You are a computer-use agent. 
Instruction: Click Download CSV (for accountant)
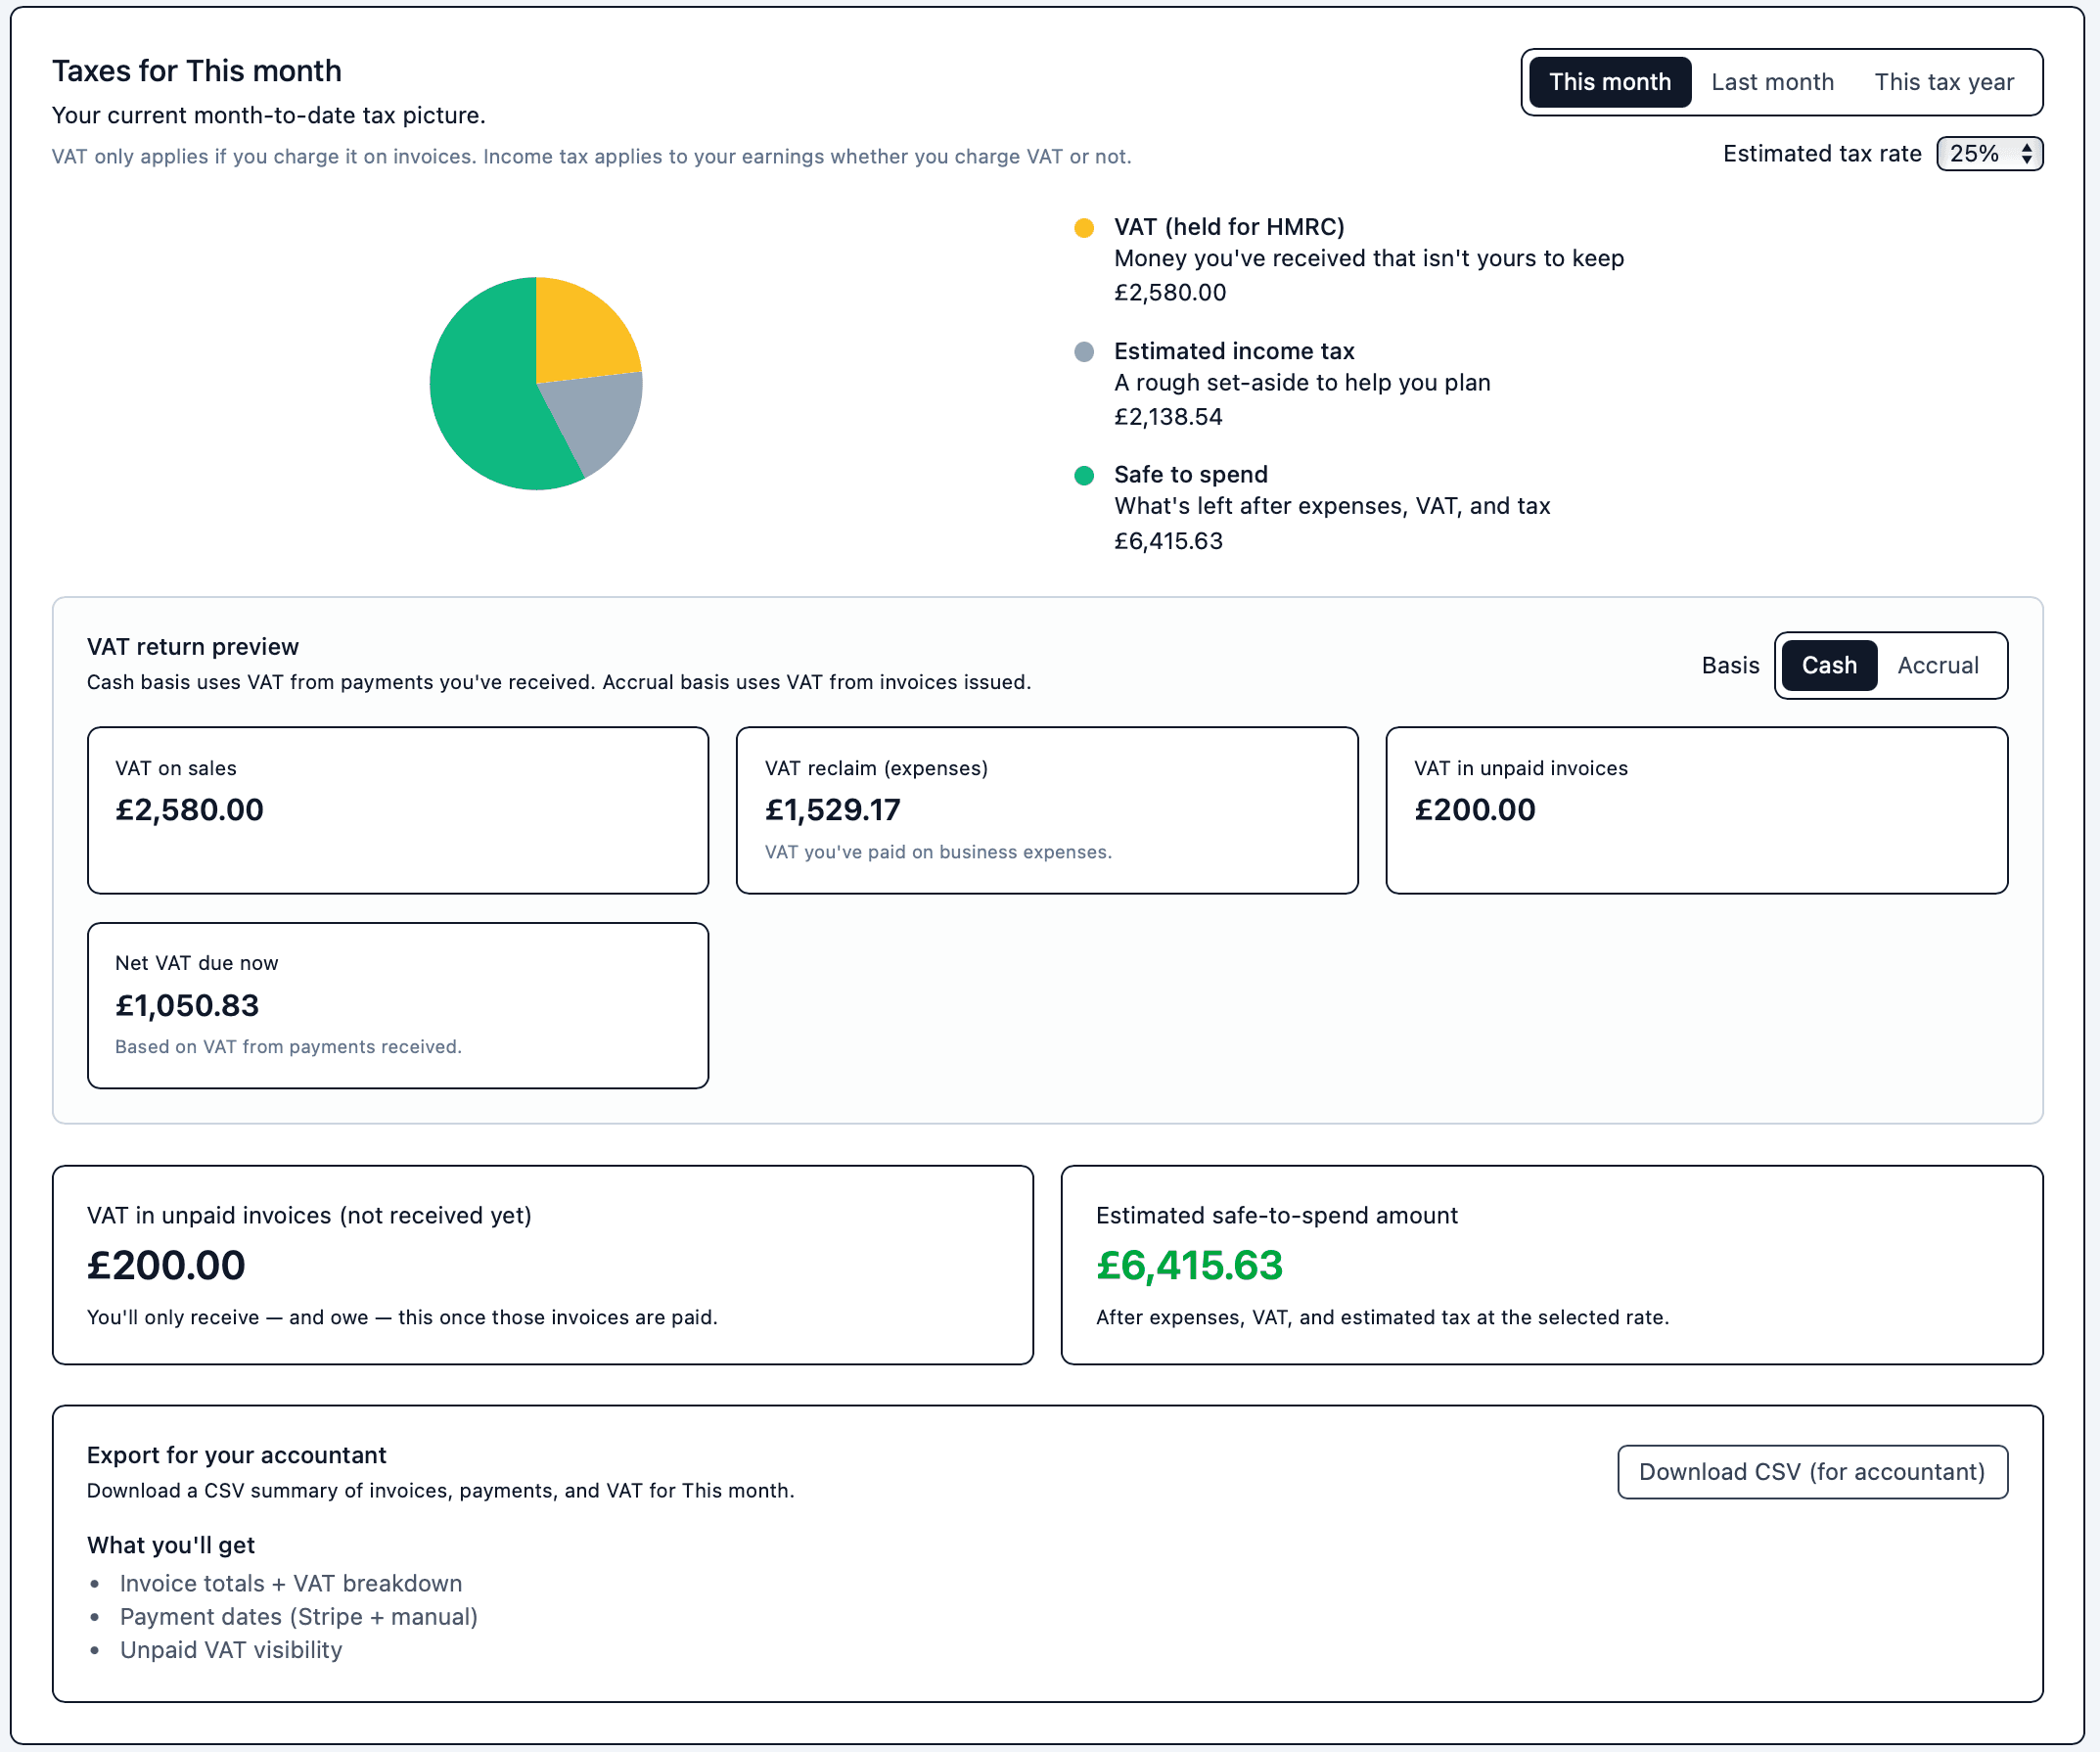[1812, 1472]
